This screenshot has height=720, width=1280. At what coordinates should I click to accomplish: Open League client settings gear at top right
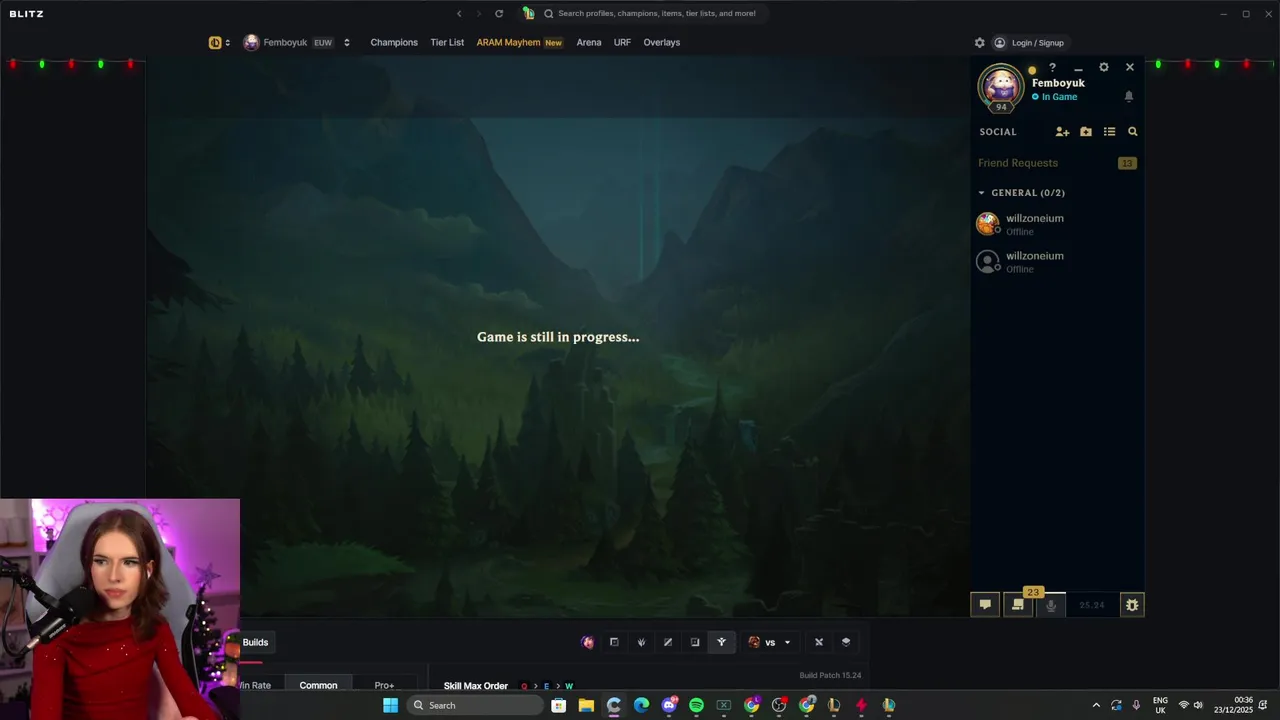coord(1104,67)
